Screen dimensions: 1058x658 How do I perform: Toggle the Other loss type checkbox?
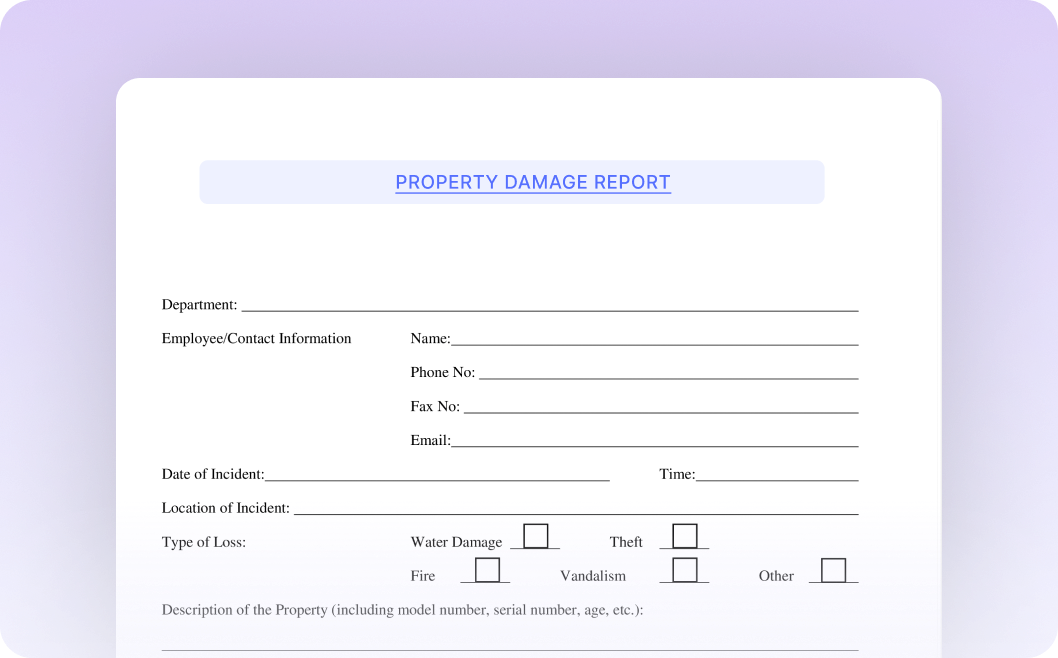coord(833,570)
